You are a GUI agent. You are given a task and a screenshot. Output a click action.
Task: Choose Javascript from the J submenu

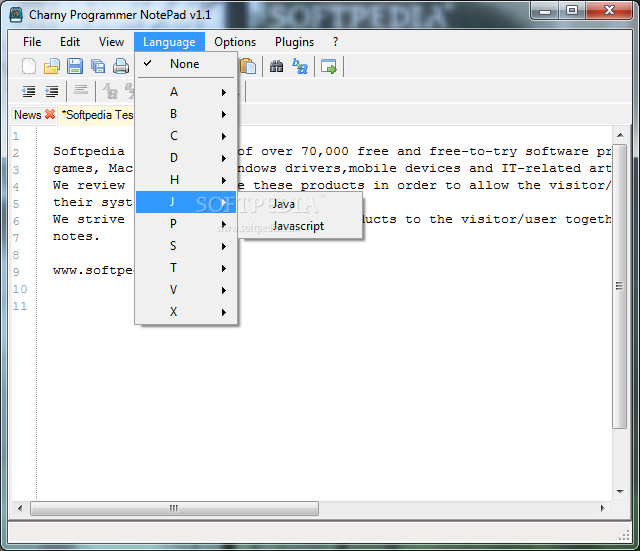tap(301, 226)
